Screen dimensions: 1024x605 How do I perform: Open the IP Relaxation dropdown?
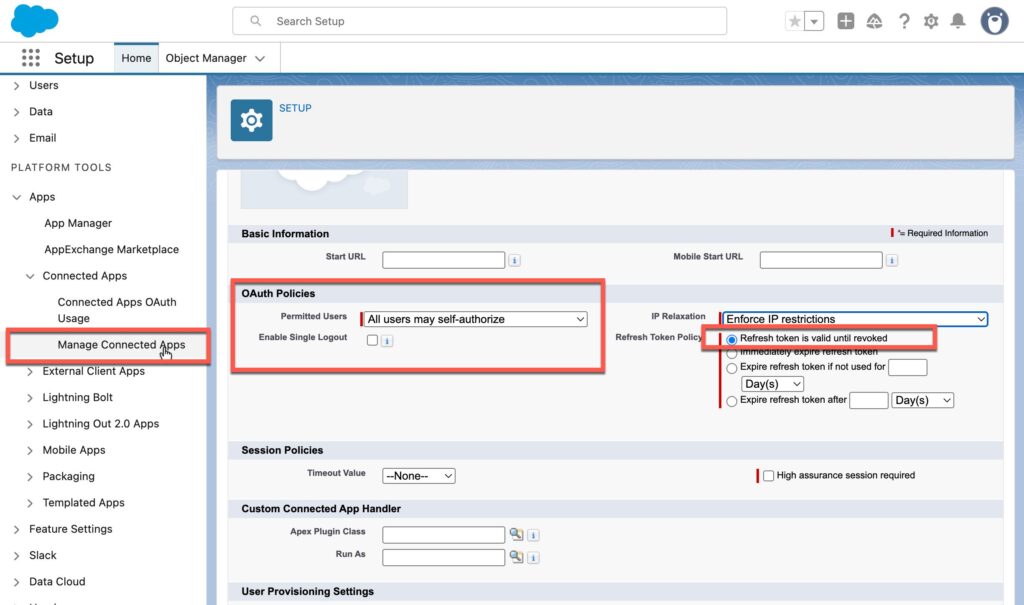pyautogui.click(x=855, y=319)
